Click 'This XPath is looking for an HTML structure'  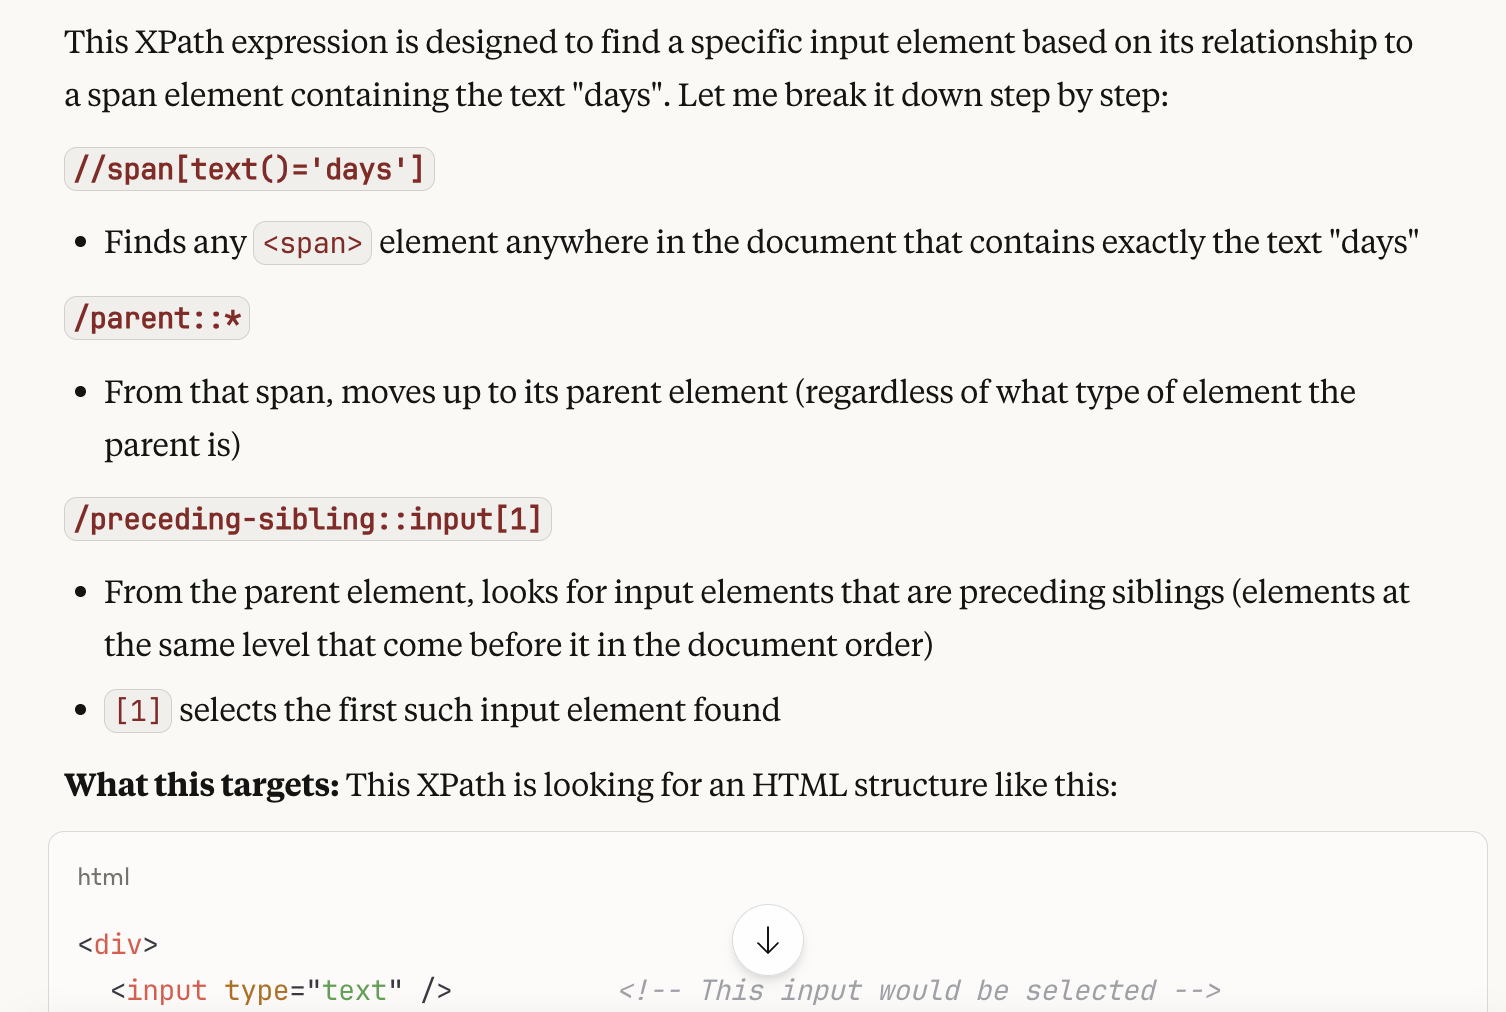coord(731,785)
